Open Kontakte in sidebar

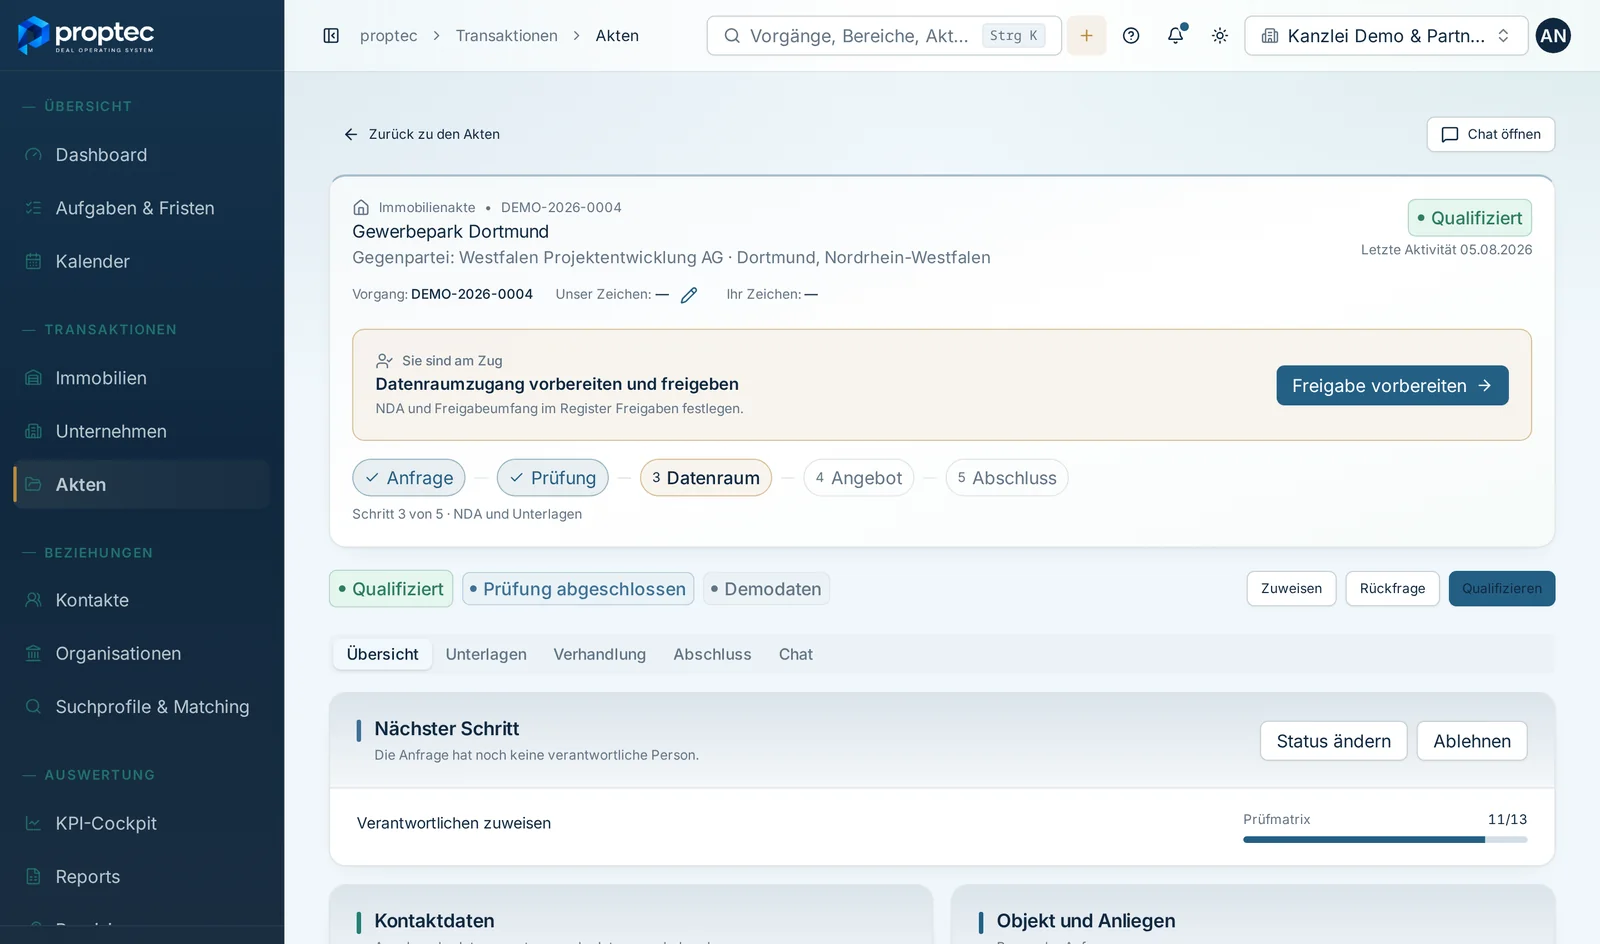click(x=142, y=600)
